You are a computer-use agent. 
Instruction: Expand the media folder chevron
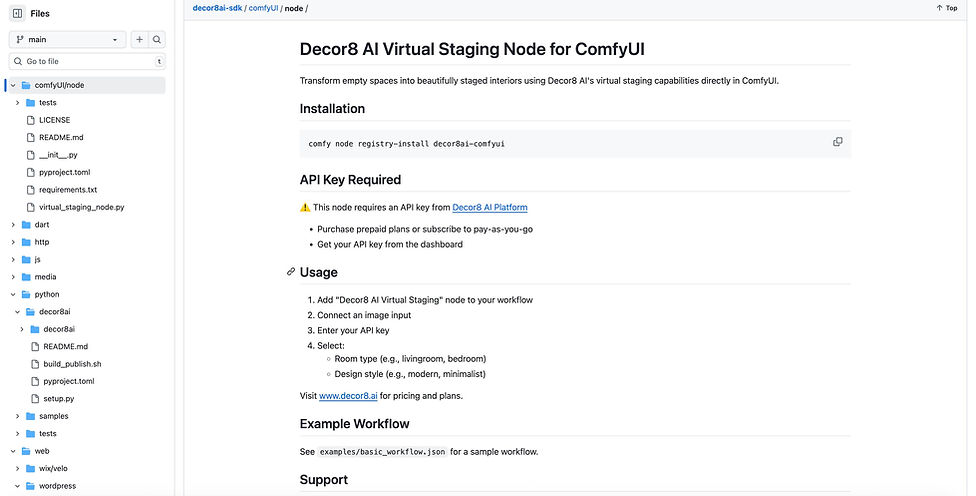point(13,277)
